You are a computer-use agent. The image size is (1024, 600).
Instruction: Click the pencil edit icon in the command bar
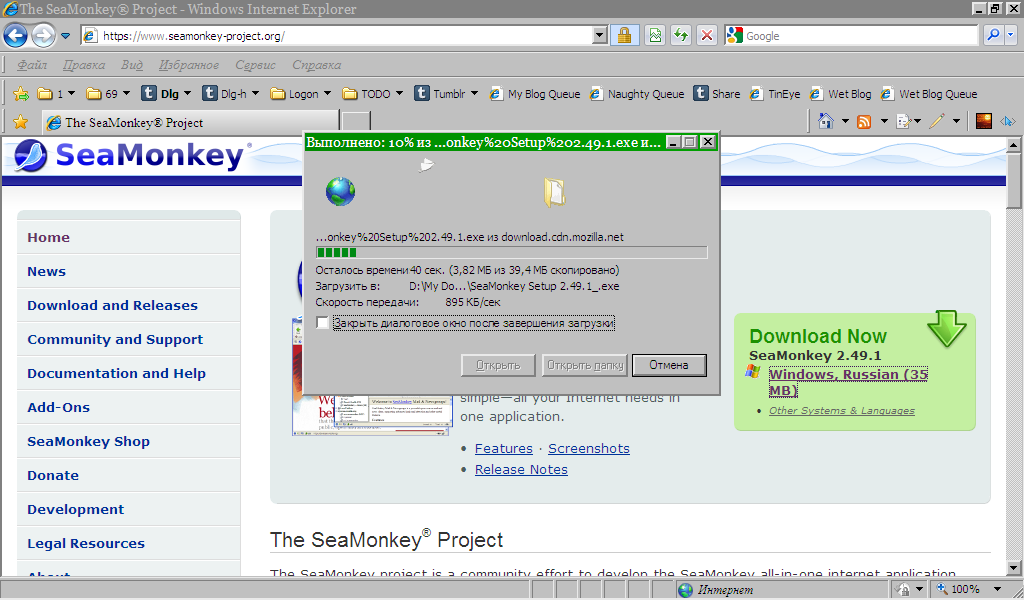937,121
